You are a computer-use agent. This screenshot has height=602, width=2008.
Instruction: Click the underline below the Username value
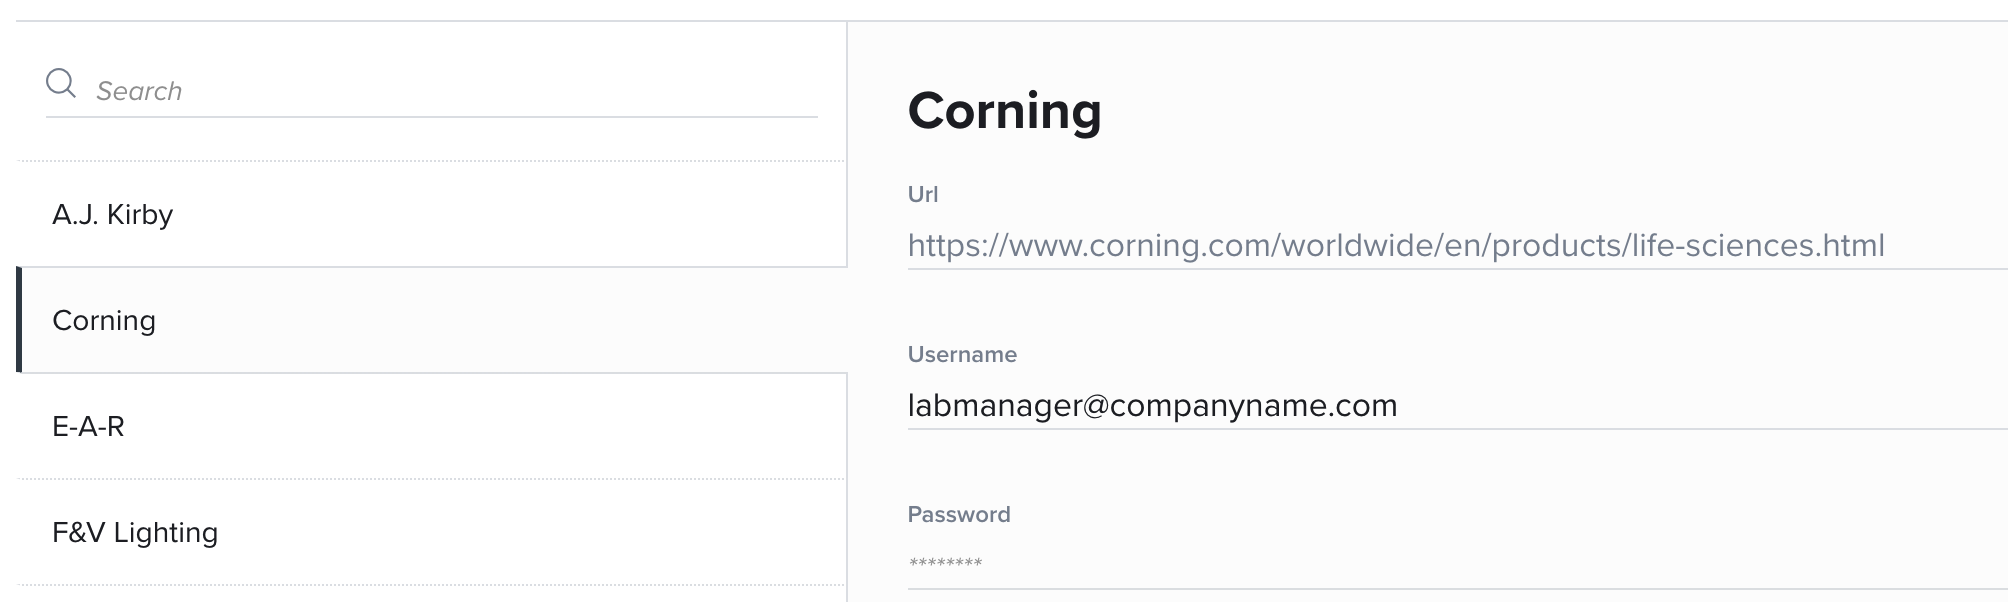coord(1457,429)
